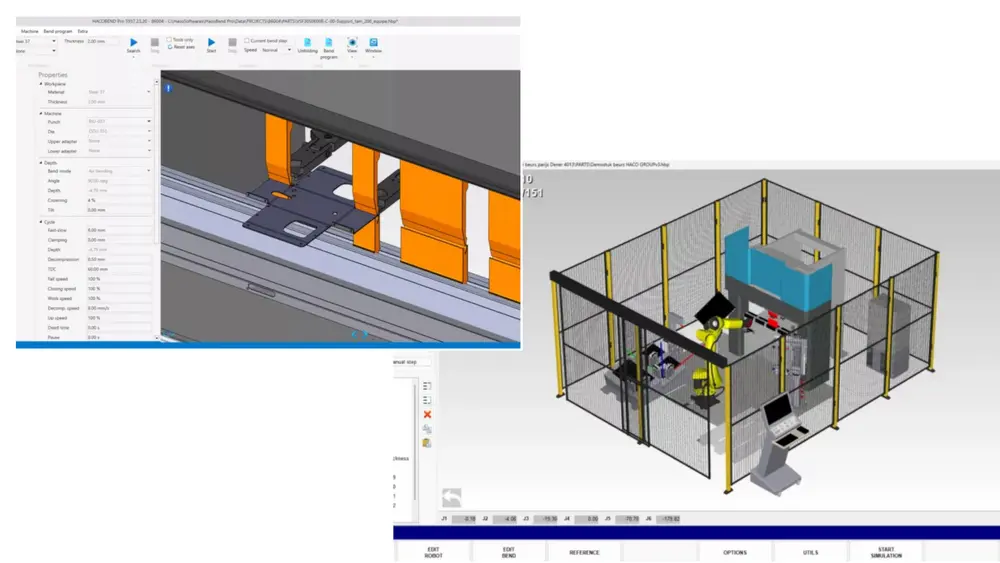Click the Crowning value field
Screen dimensions: 1000x563
point(119,200)
